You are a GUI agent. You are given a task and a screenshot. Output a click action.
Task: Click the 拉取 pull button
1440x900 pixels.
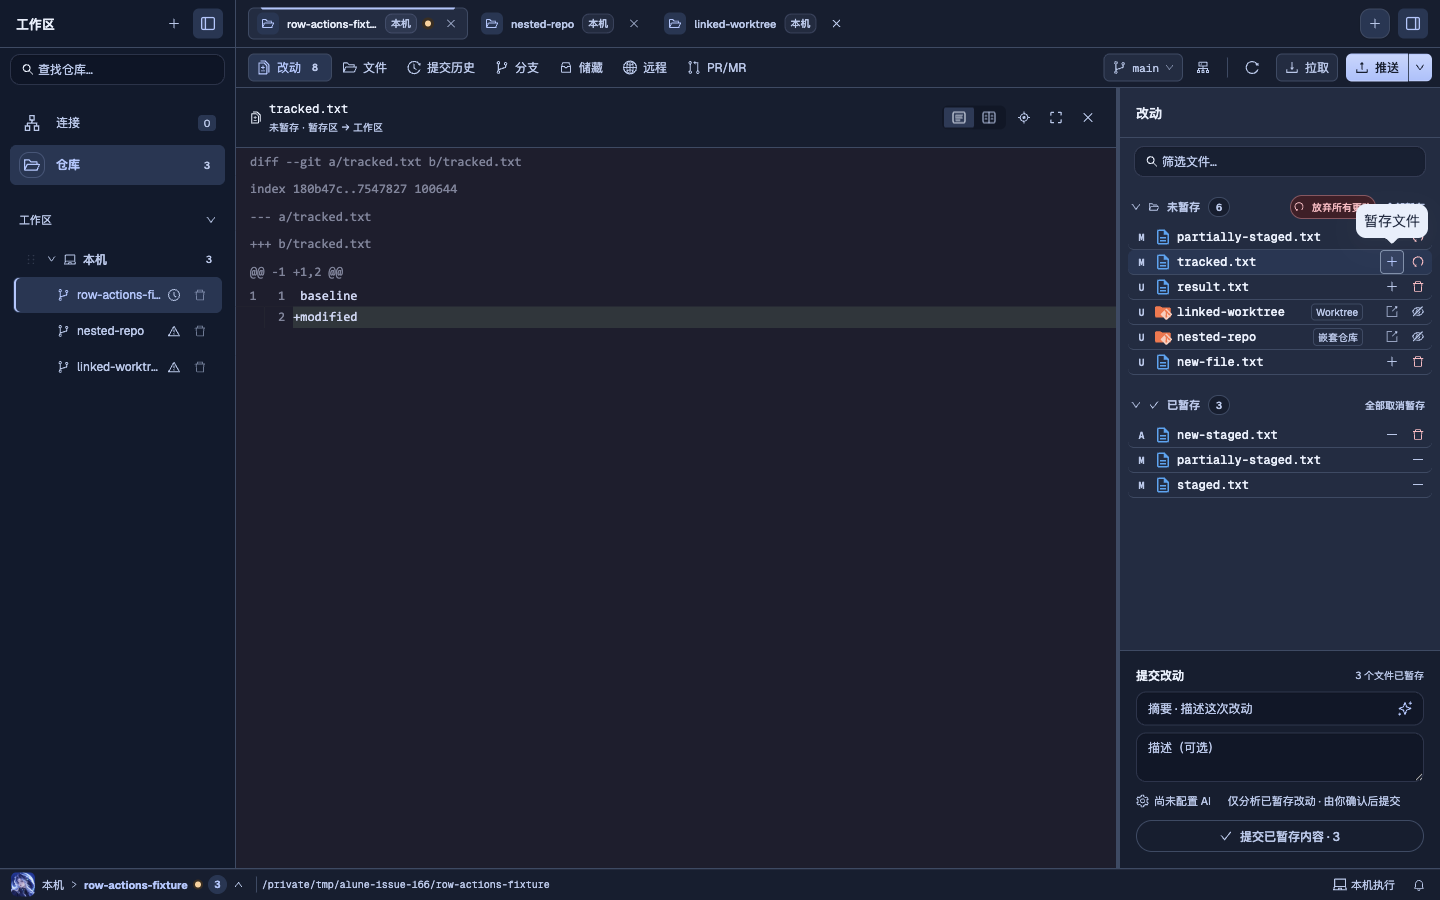click(1307, 68)
